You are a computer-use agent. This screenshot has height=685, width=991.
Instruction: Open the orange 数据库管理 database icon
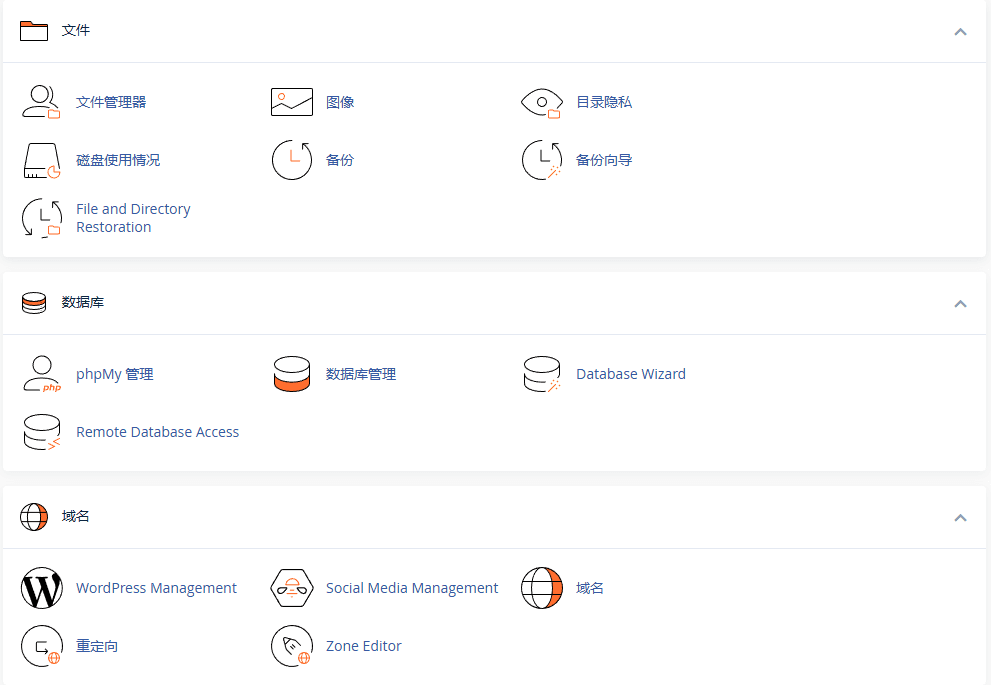click(292, 374)
